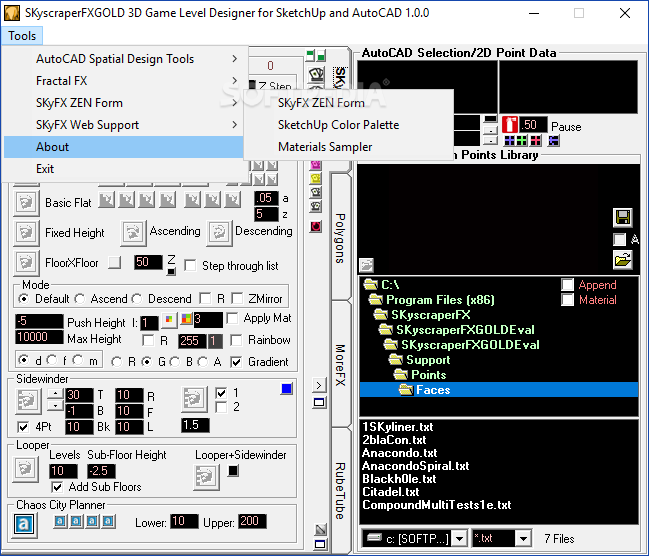Click the blue color swatch in Sidewinder
Viewport: 649px width, 556px height.
[286, 388]
